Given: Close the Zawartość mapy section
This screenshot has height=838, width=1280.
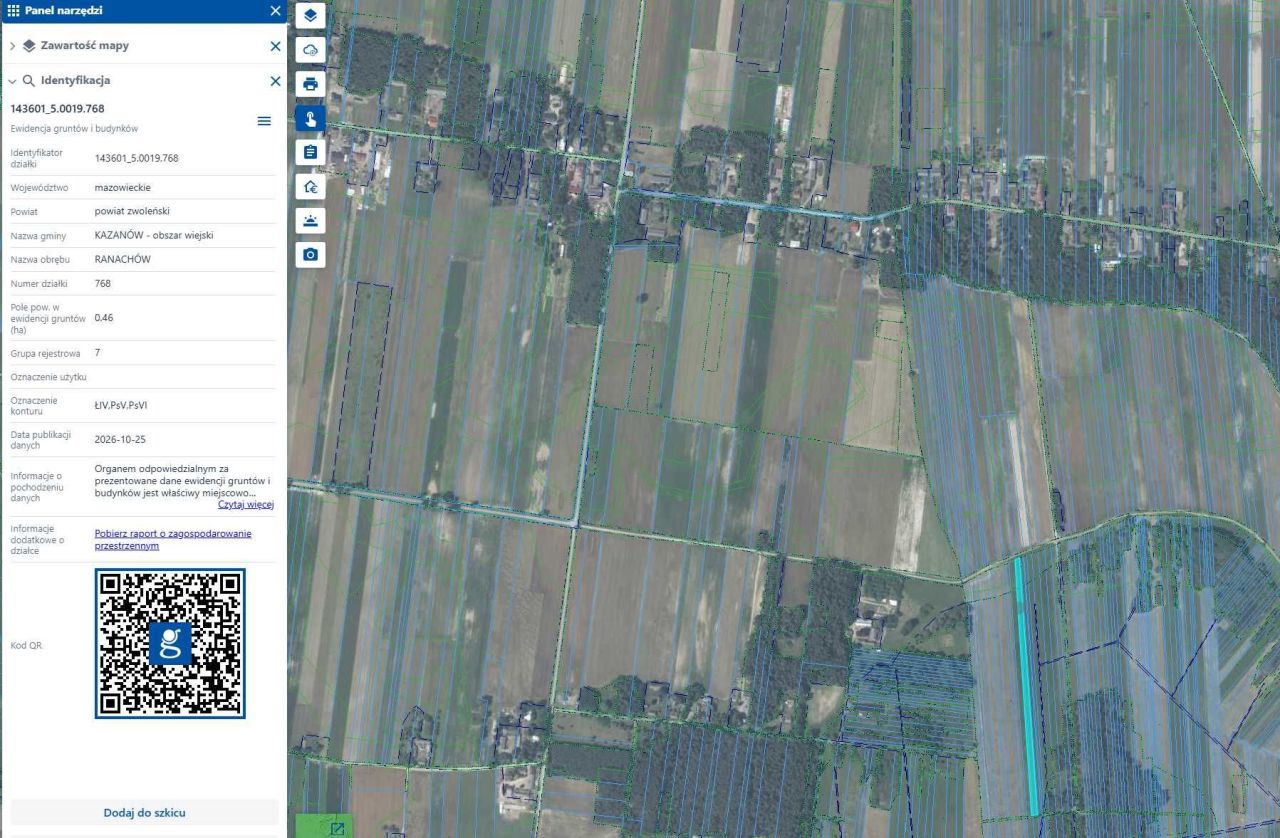Looking at the screenshot, I should click(x=275, y=46).
